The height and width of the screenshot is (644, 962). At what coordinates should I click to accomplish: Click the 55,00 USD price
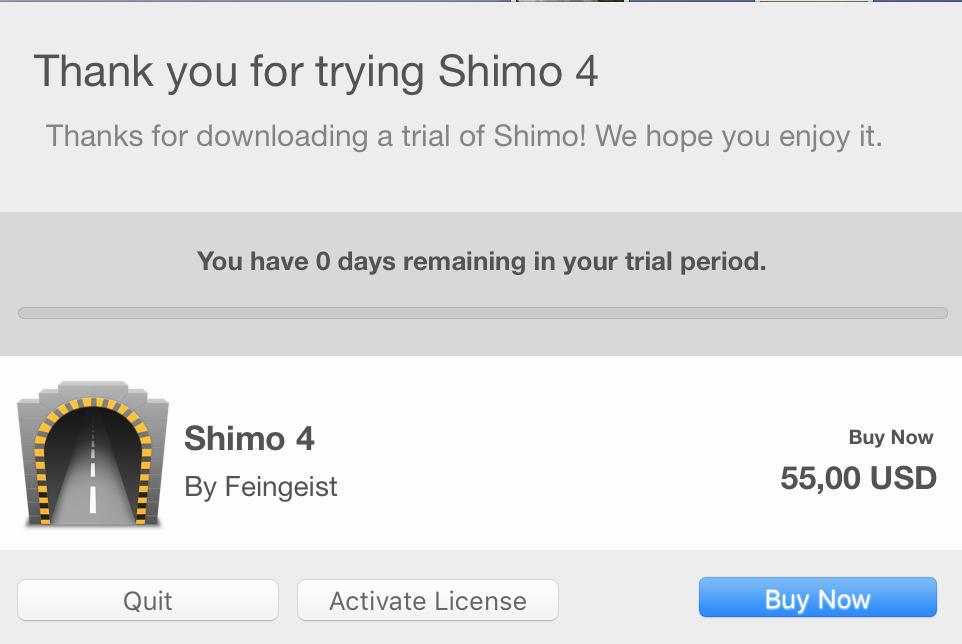click(x=858, y=478)
